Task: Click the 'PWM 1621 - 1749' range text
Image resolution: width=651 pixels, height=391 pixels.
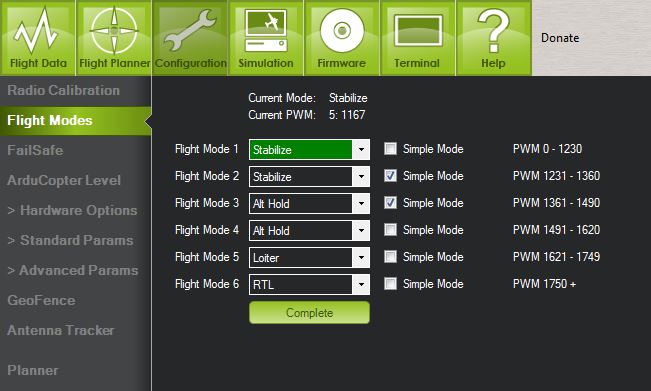Action: 556,257
